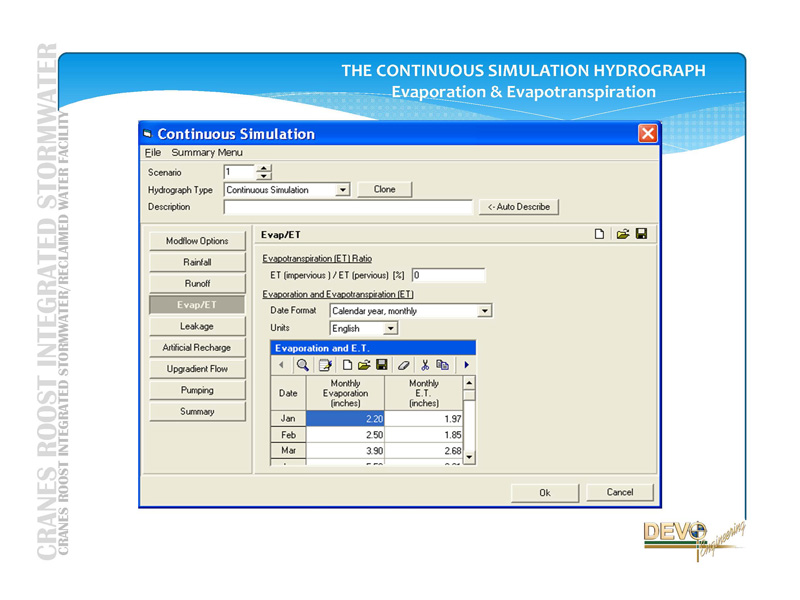Click the table's vertical scrollbar down arrow
The image size is (800, 600).
point(469,458)
